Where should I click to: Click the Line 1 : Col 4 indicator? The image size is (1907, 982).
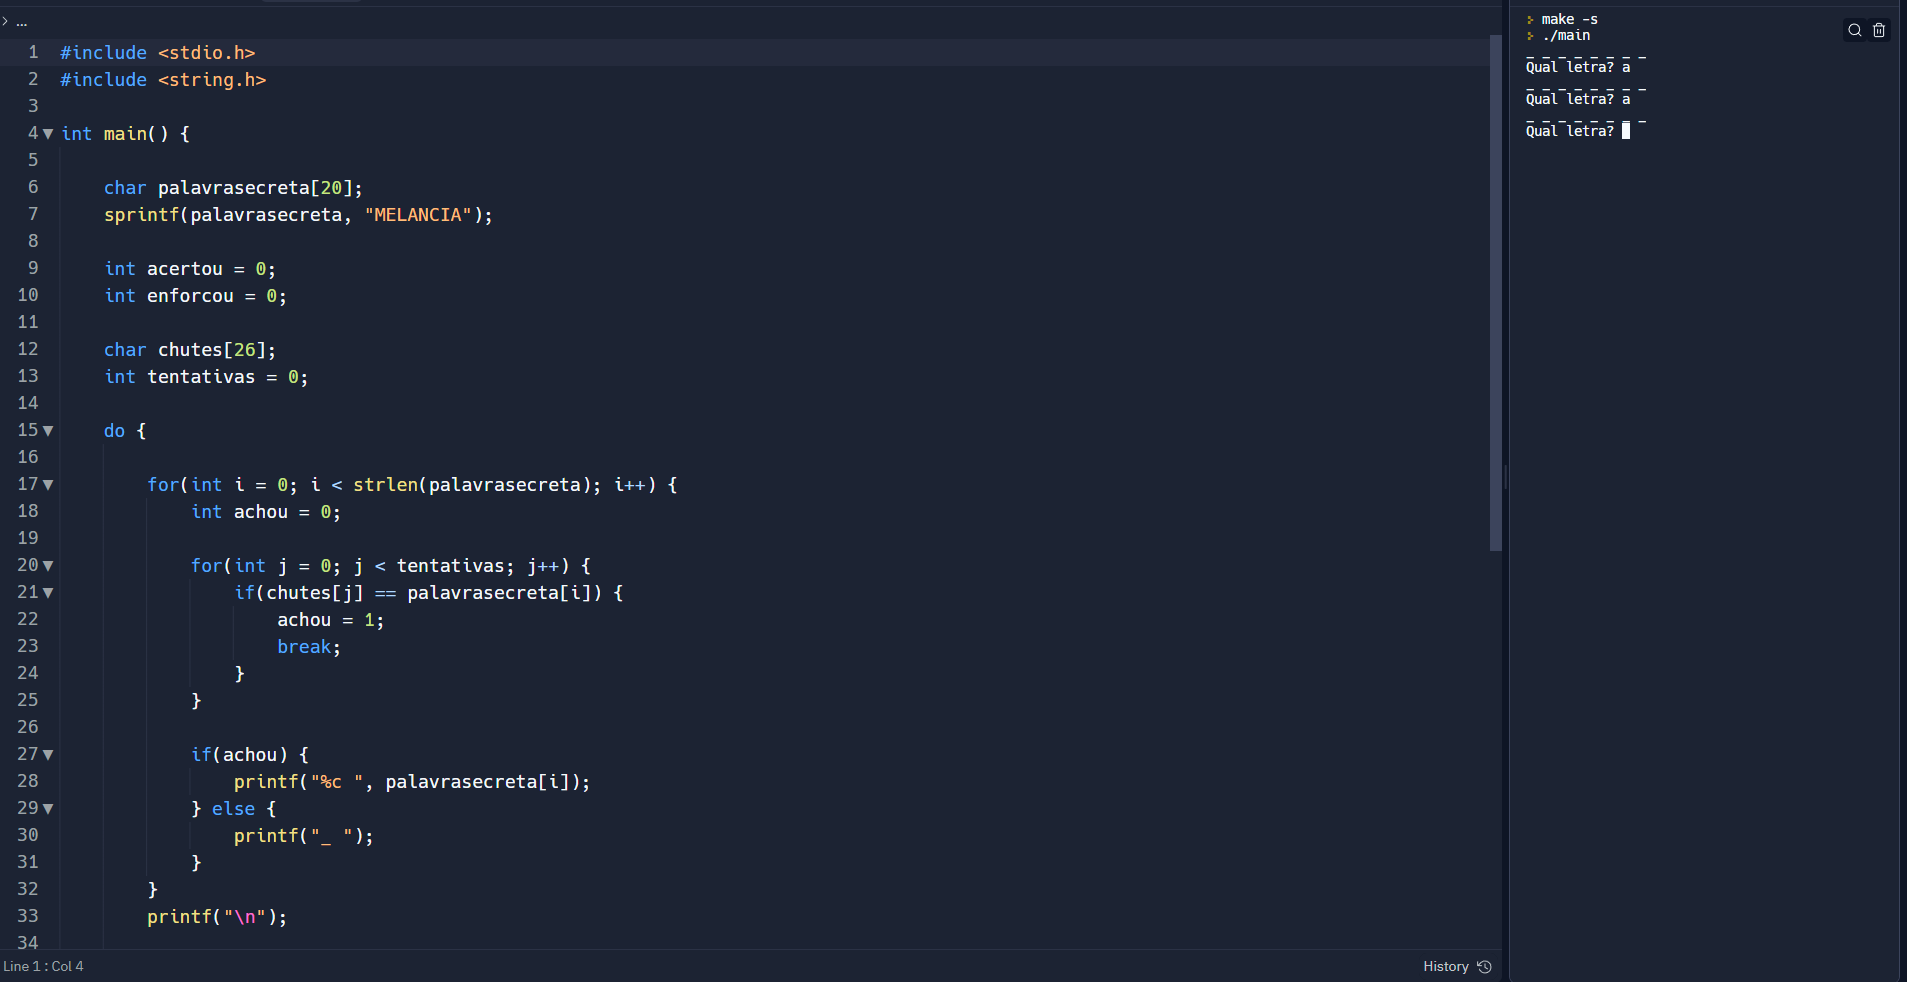tap(43, 967)
